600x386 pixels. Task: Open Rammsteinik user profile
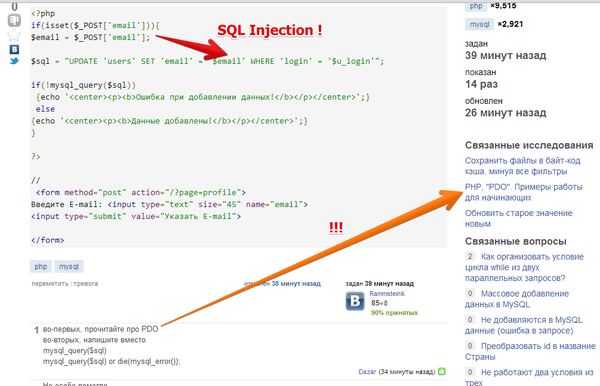(387, 294)
